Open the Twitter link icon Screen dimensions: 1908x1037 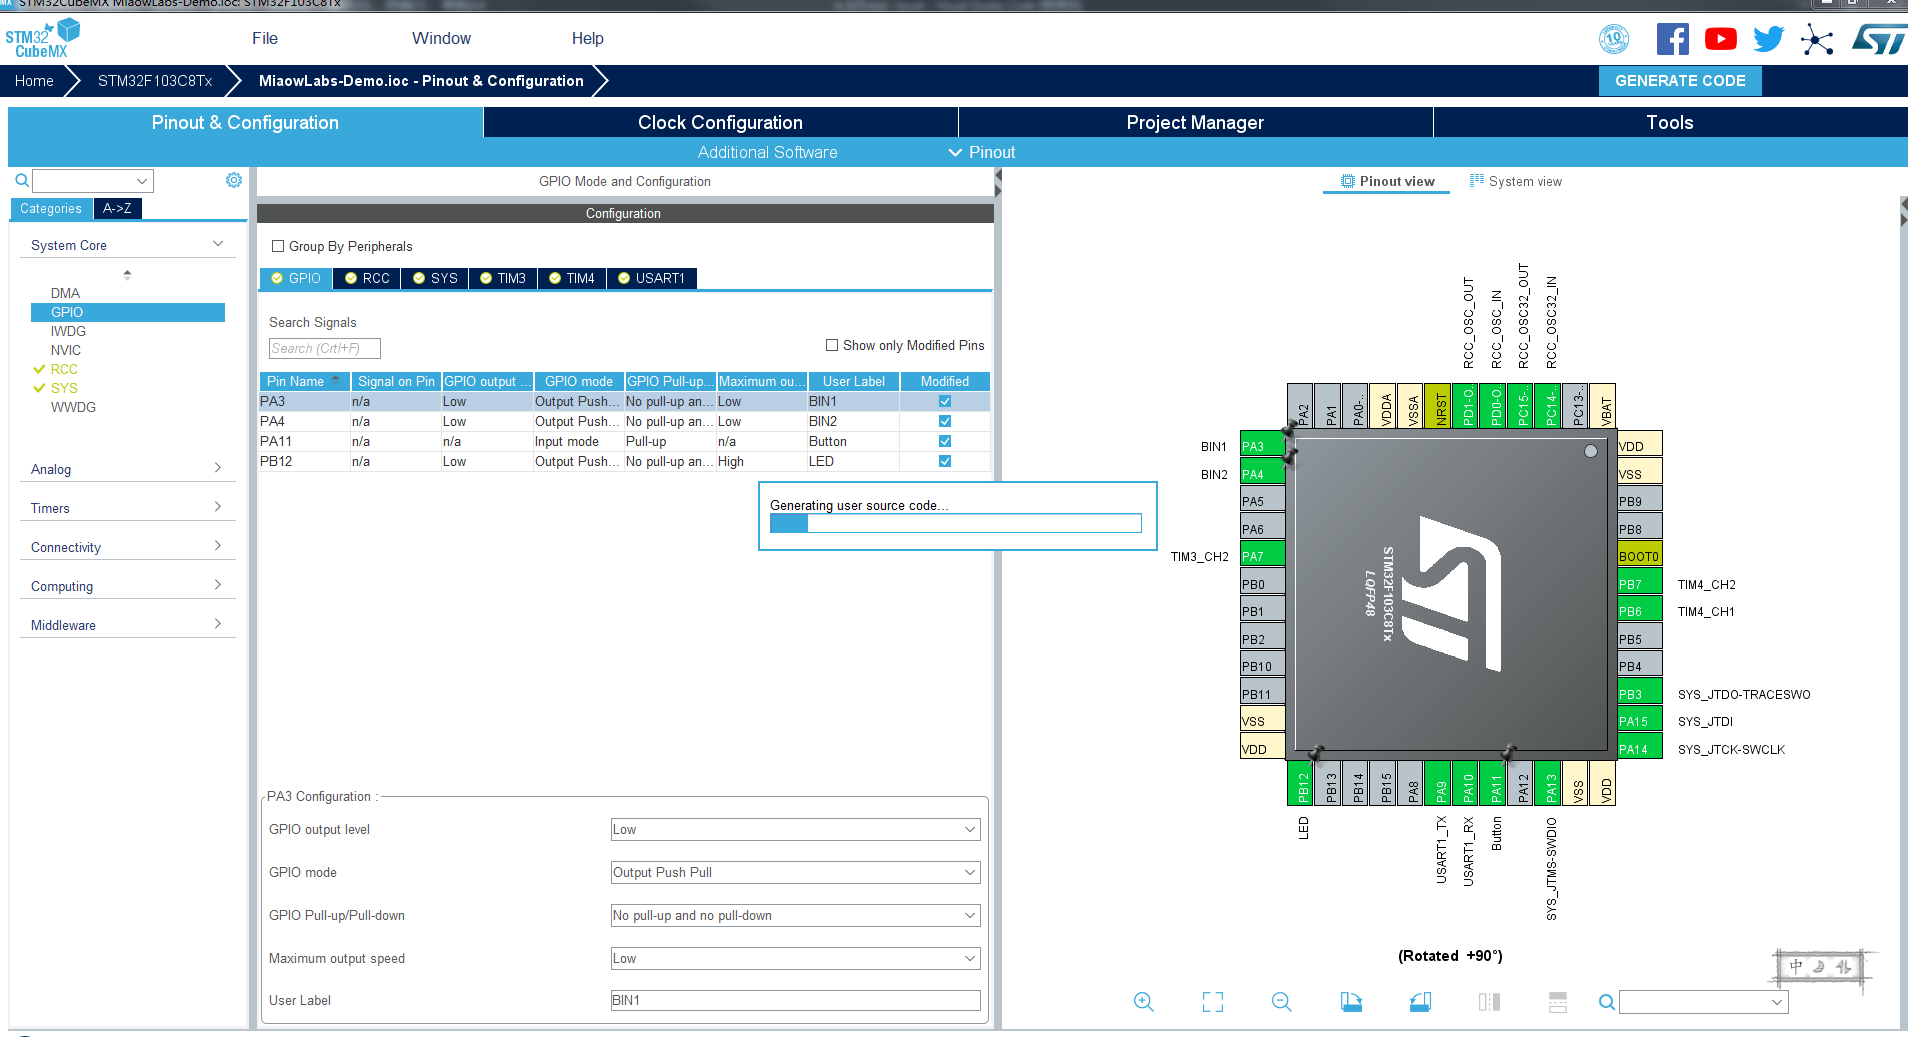(x=1769, y=39)
